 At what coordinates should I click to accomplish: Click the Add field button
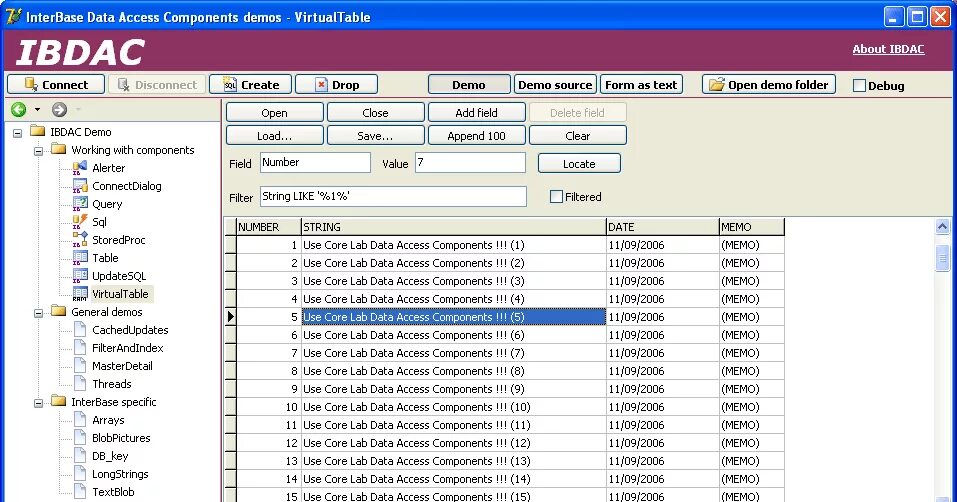pos(477,112)
